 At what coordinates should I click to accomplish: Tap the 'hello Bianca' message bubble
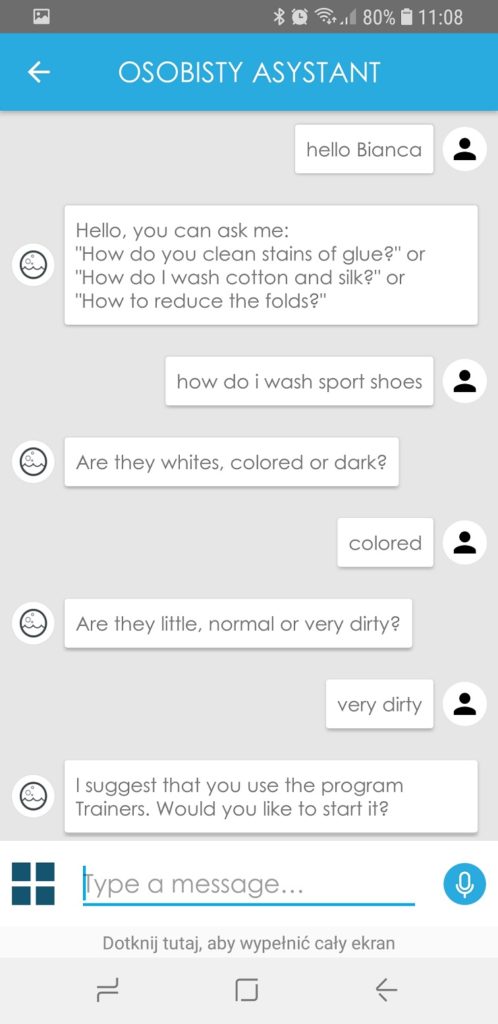click(x=364, y=150)
